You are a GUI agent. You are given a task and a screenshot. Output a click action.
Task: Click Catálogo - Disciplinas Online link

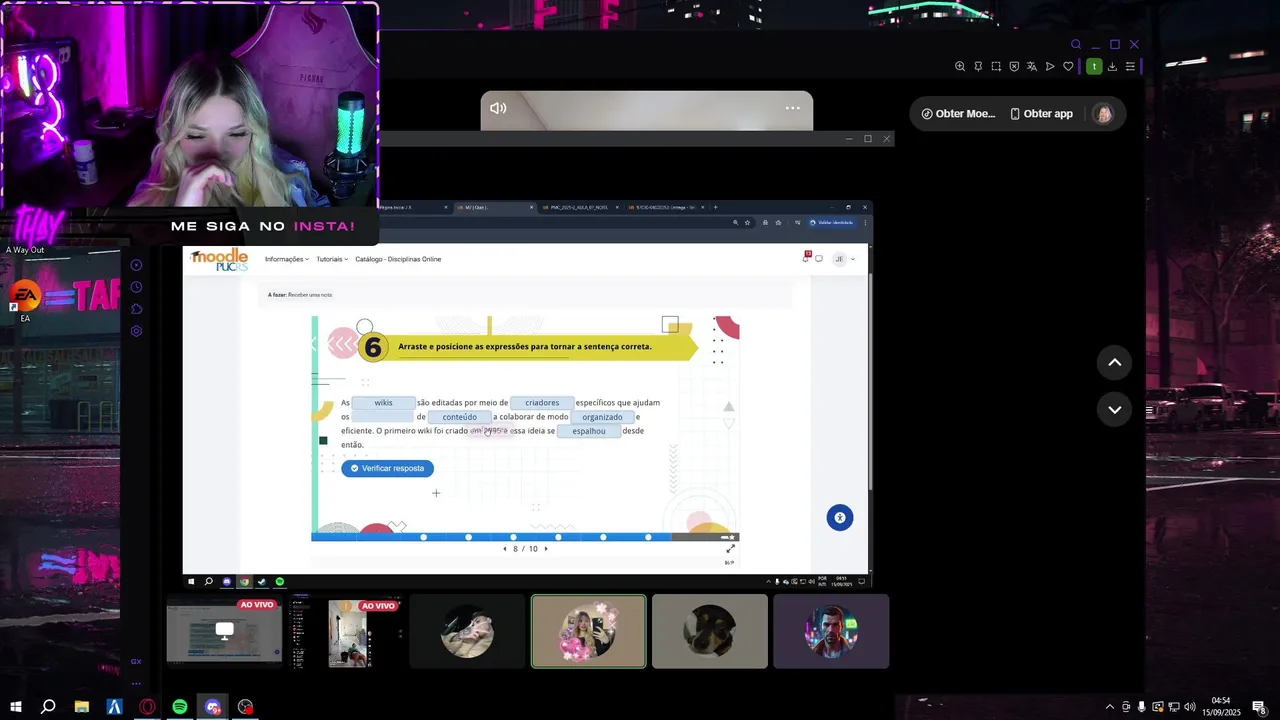point(398,259)
